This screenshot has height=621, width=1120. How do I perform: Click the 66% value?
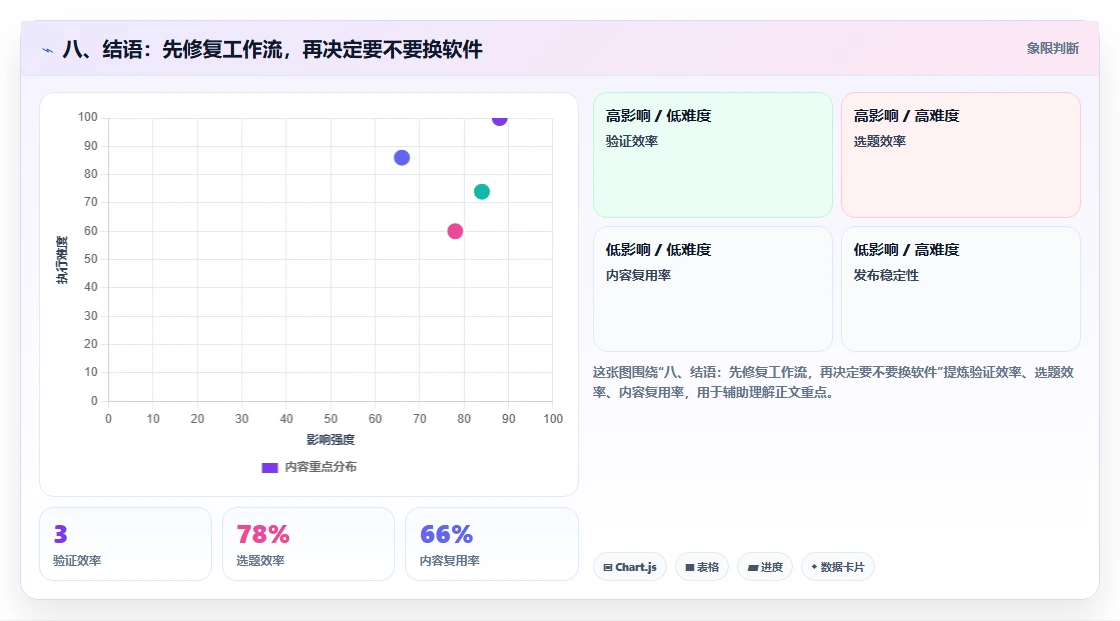pyautogui.click(x=446, y=534)
